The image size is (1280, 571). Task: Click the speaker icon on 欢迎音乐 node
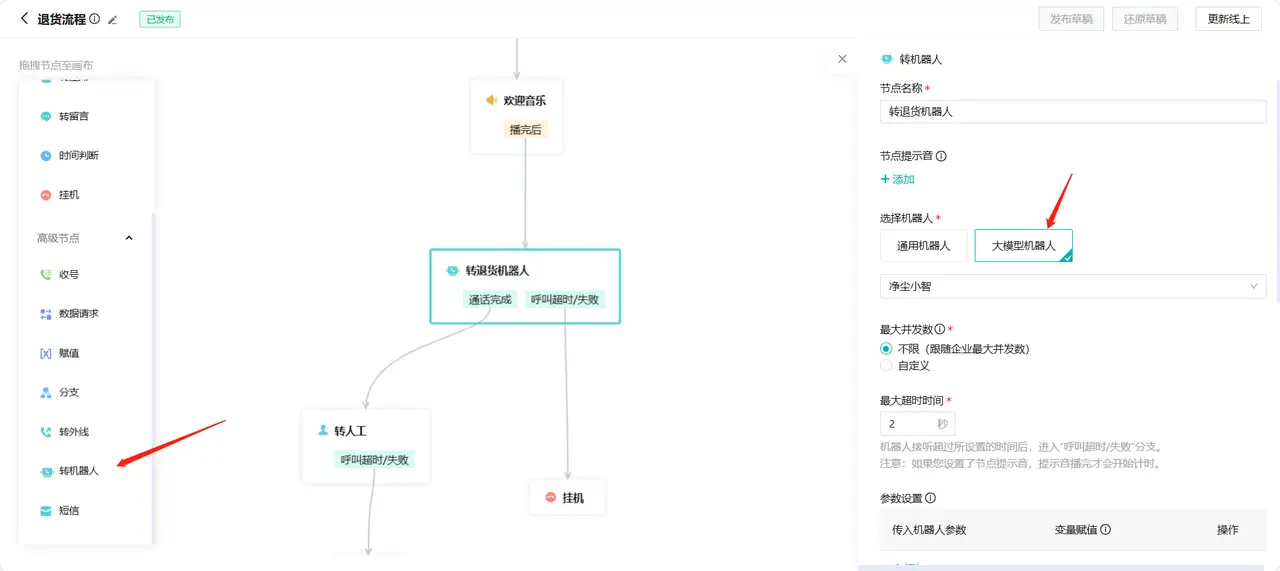491,100
